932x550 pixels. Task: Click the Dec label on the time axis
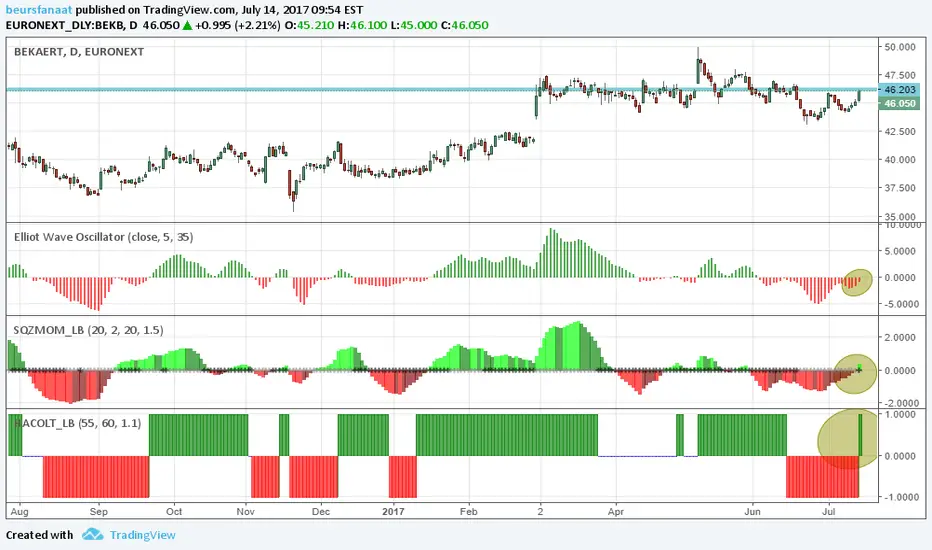[x=321, y=511]
